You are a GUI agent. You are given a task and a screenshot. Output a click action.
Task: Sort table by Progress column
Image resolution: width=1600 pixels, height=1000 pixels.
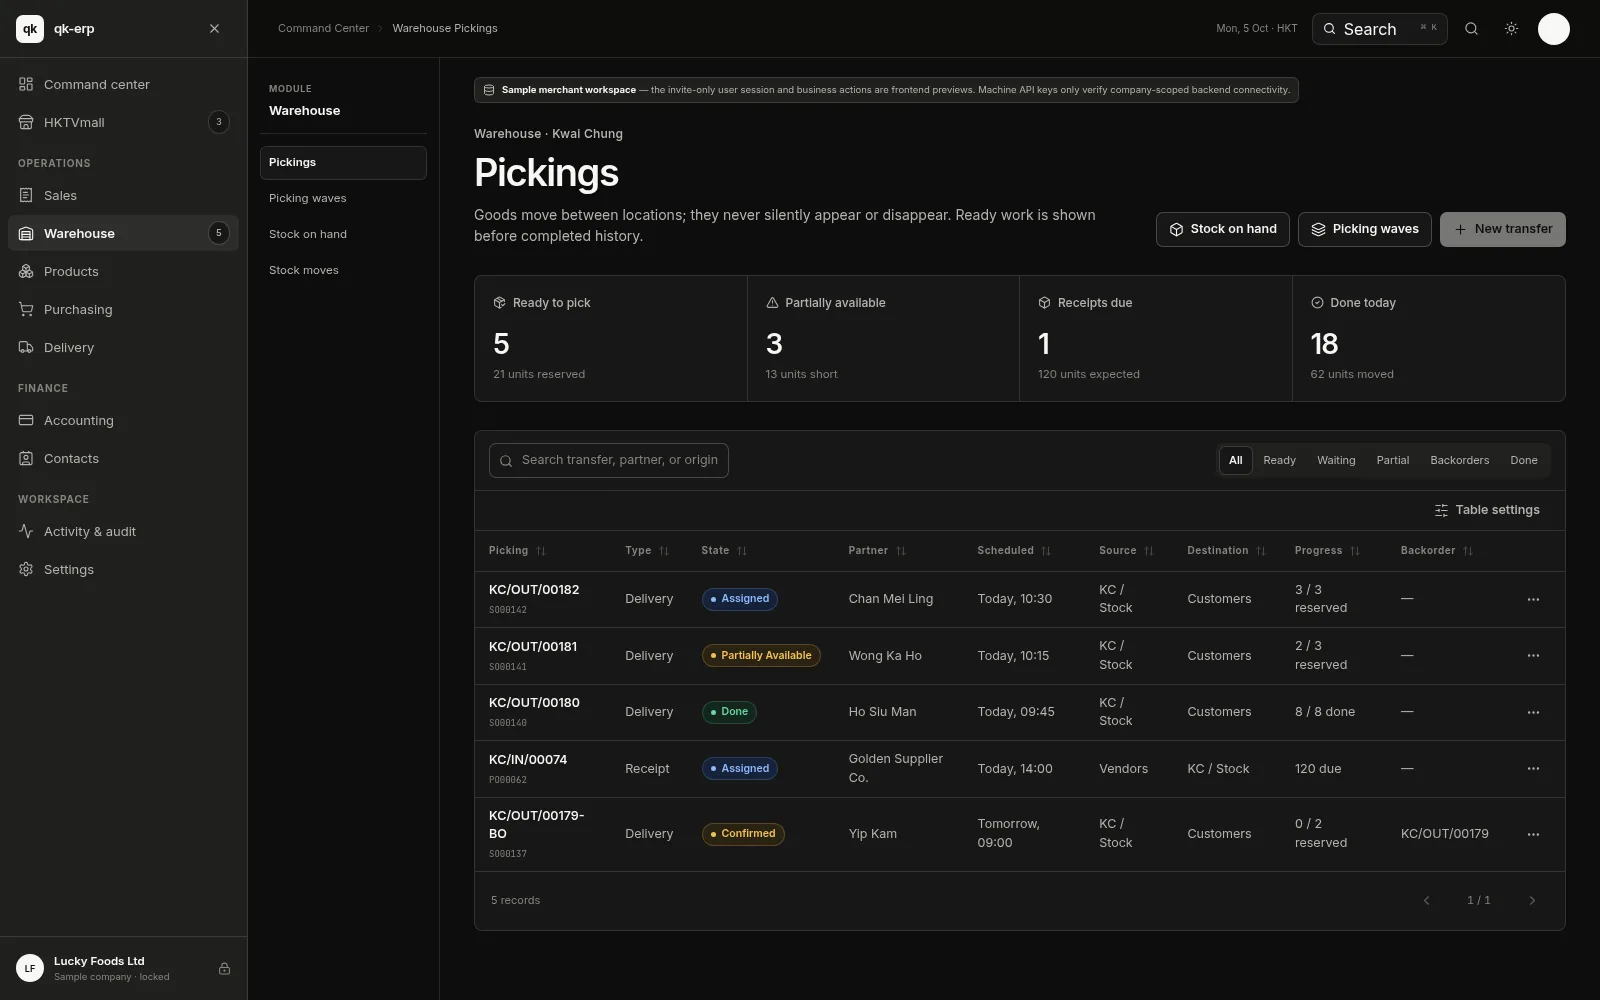pos(1327,551)
